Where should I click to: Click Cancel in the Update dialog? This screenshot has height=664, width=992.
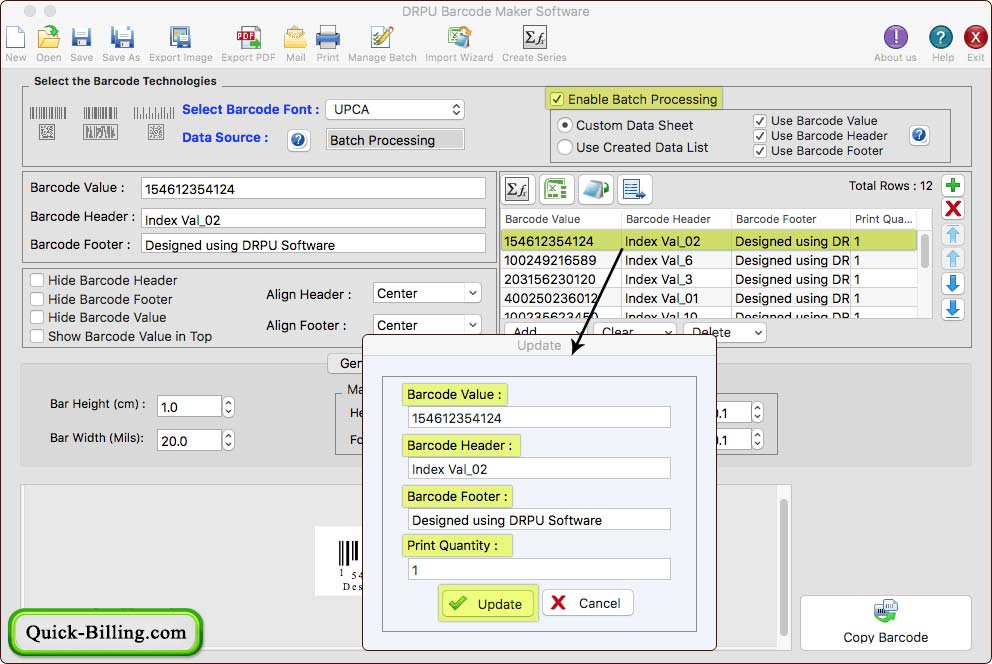point(588,603)
